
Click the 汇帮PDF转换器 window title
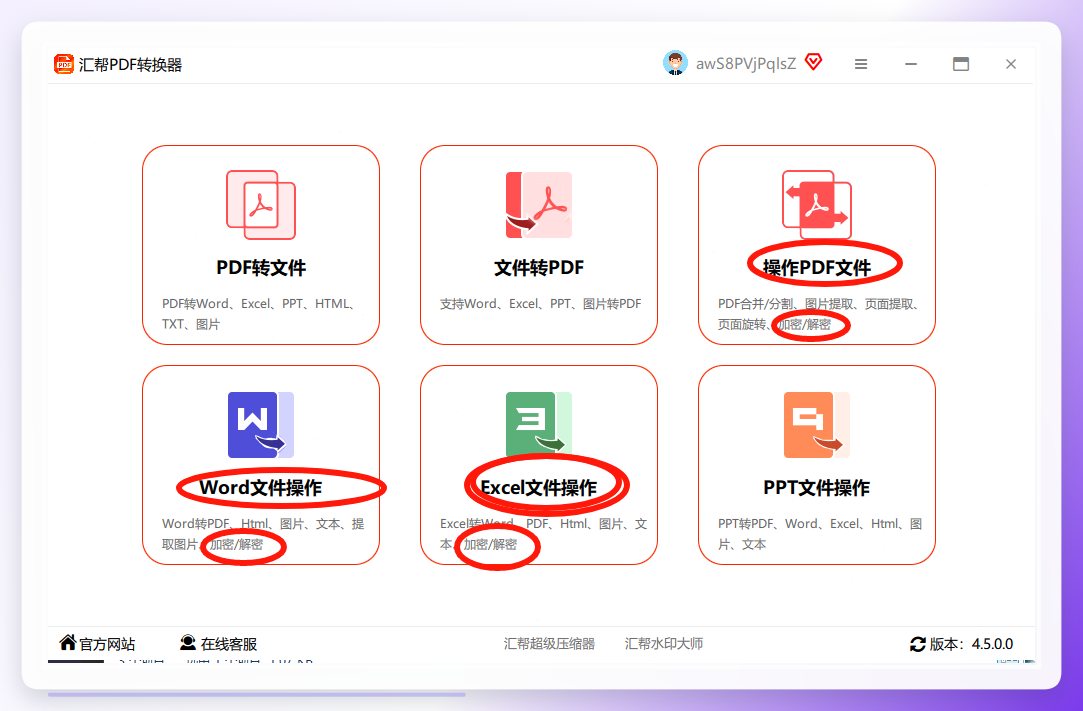tap(131, 64)
